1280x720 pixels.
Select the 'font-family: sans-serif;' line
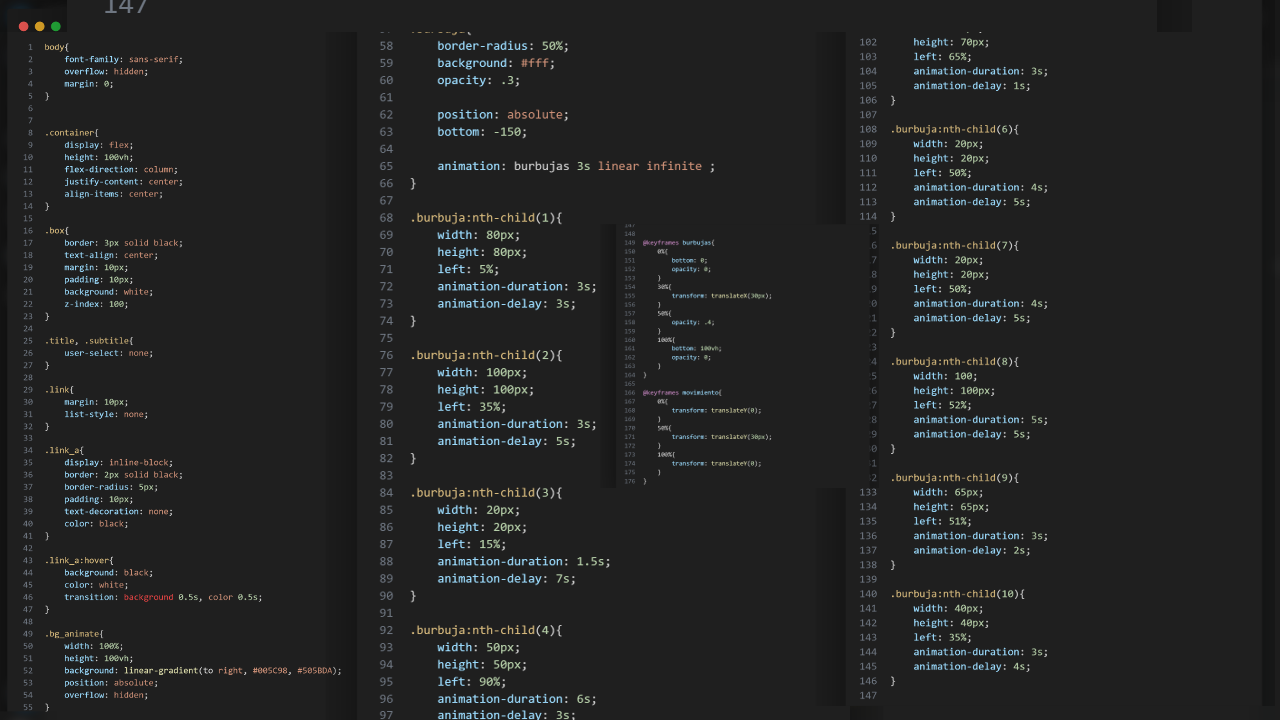123,59
